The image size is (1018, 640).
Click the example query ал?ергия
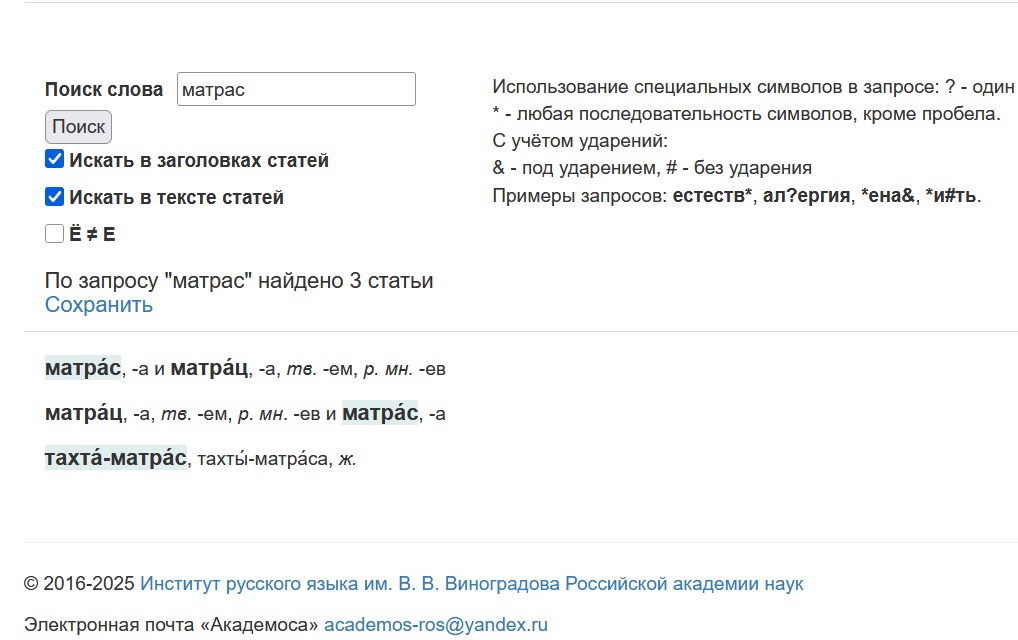tap(806, 195)
